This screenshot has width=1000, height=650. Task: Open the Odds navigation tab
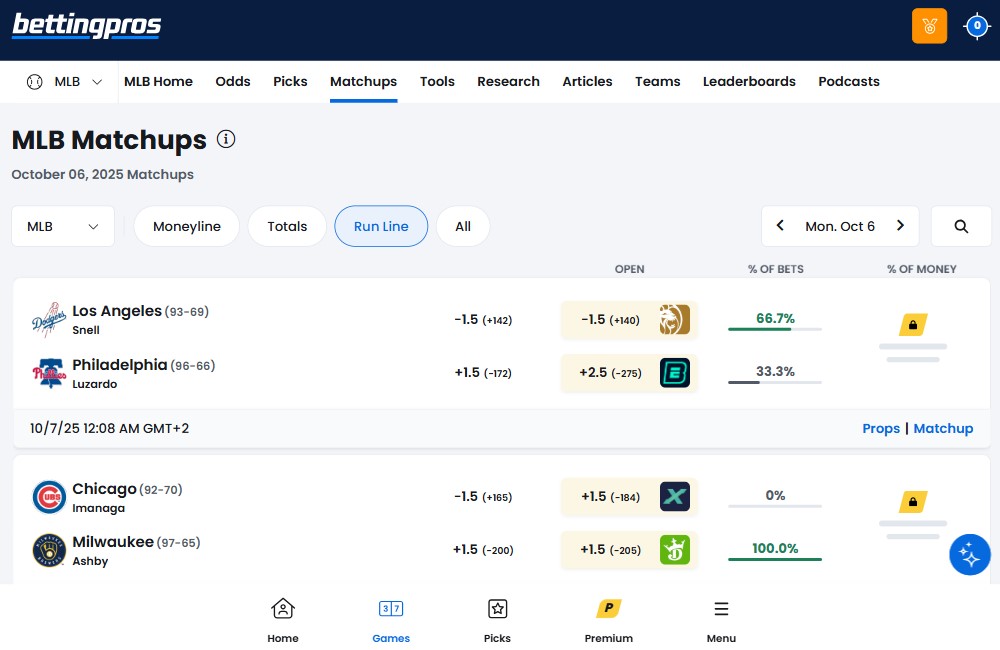[233, 82]
